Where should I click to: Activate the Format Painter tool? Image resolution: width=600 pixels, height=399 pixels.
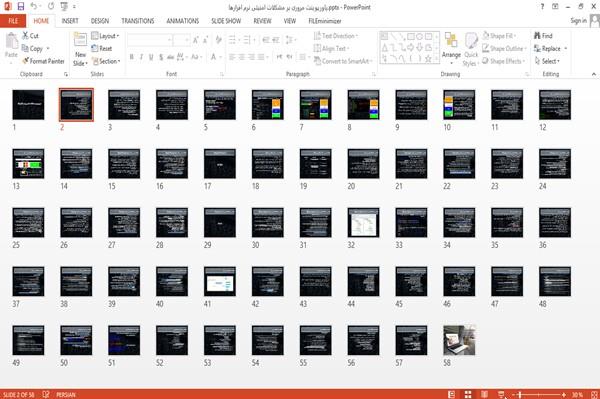coord(43,61)
